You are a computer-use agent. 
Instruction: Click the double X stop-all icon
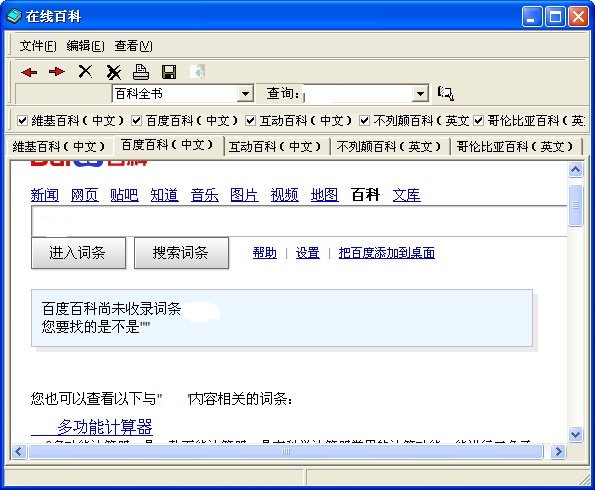[113, 72]
